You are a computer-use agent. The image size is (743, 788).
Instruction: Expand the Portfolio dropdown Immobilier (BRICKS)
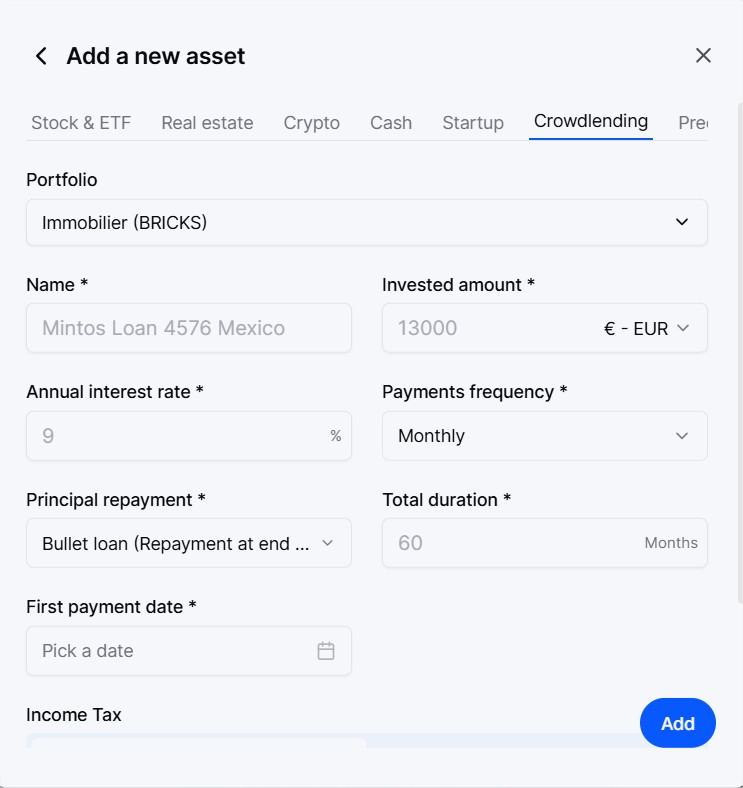coord(367,223)
